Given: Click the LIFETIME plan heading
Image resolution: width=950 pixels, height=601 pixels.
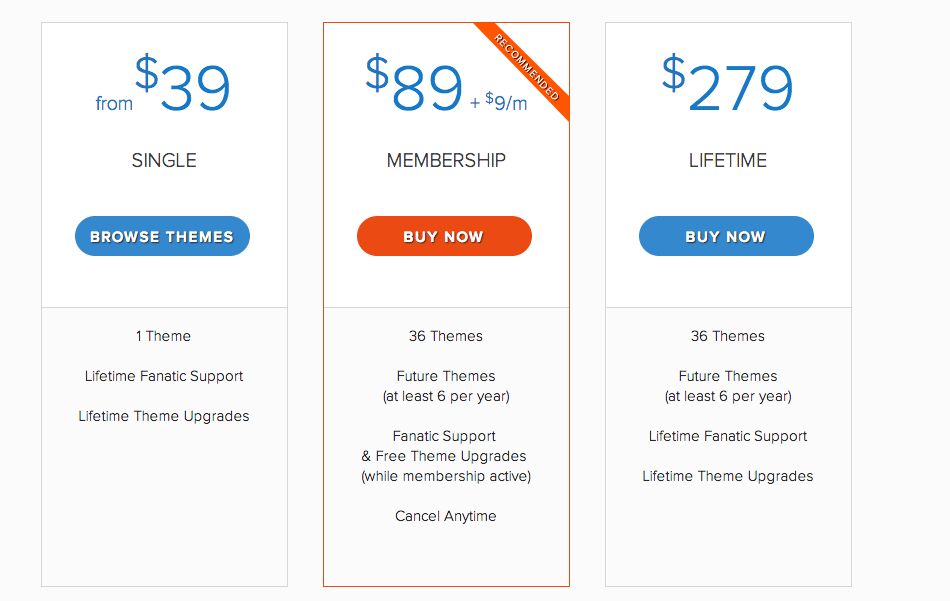Looking at the screenshot, I should click(x=728, y=161).
